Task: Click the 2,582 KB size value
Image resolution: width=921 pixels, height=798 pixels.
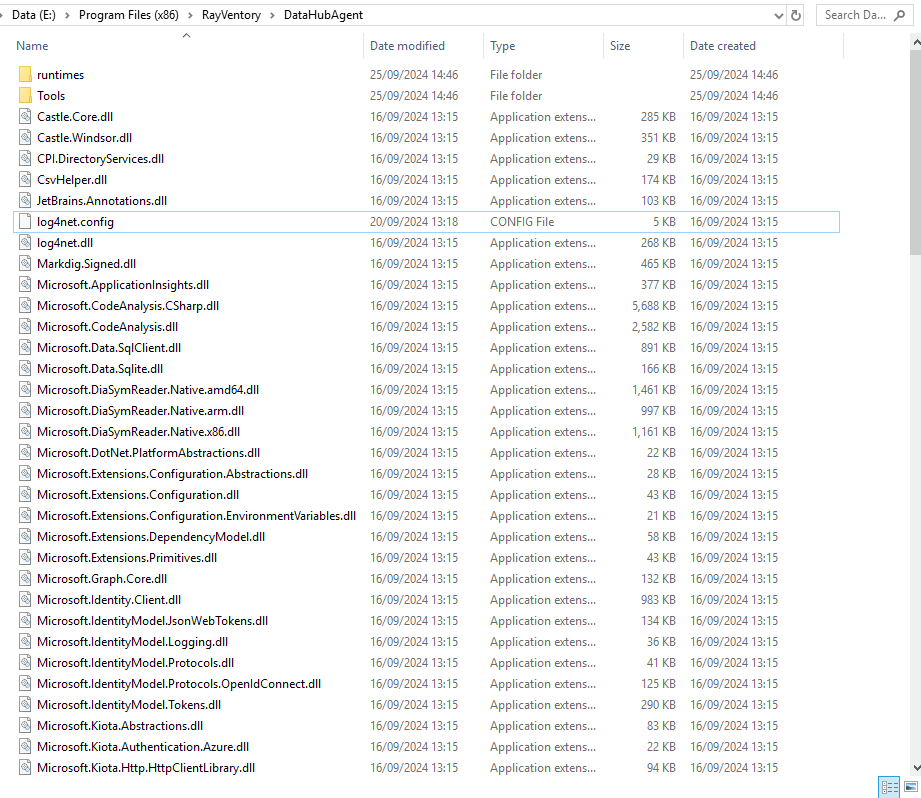Action: (653, 327)
